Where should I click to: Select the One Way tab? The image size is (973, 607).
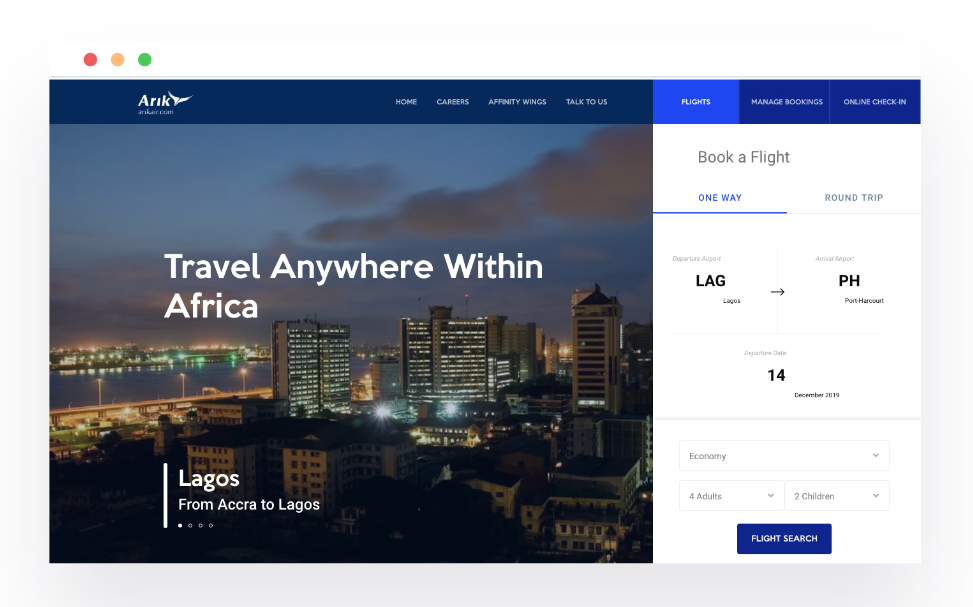(x=720, y=197)
